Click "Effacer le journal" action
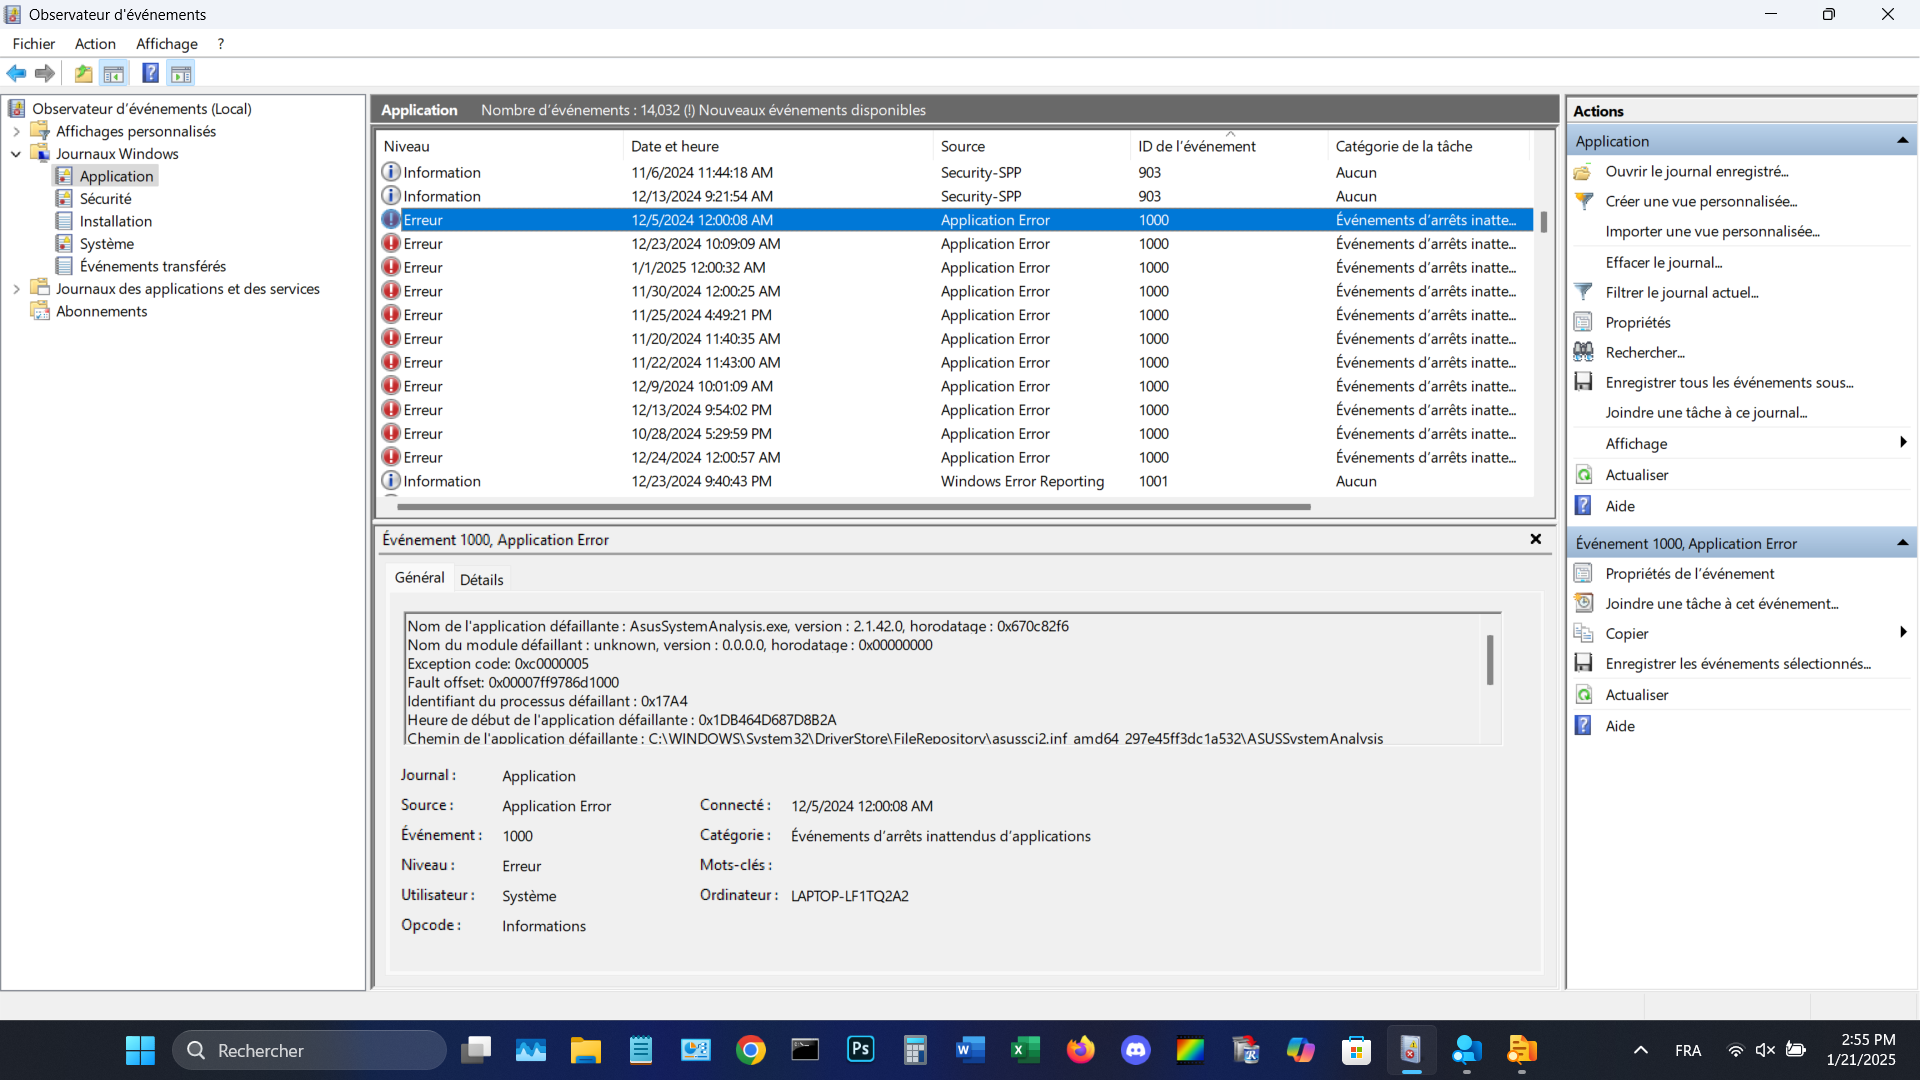Viewport: 1920px width, 1080px height. point(1663,262)
